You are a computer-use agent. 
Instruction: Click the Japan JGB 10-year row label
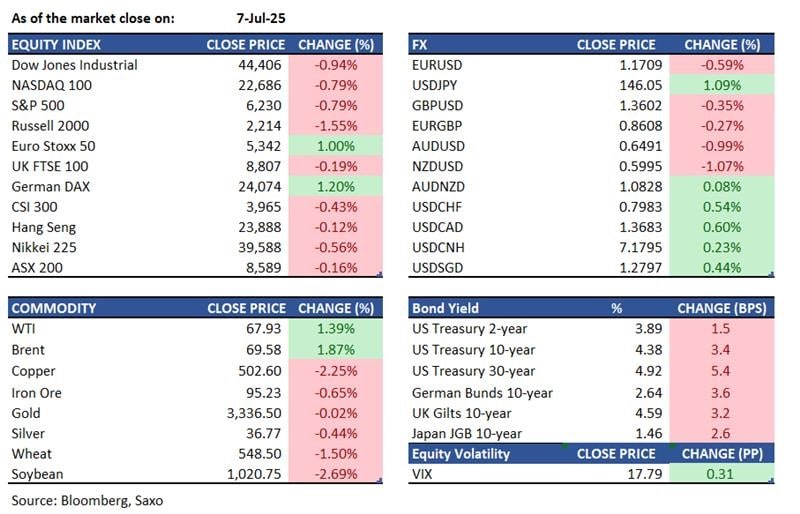click(x=474, y=432)
